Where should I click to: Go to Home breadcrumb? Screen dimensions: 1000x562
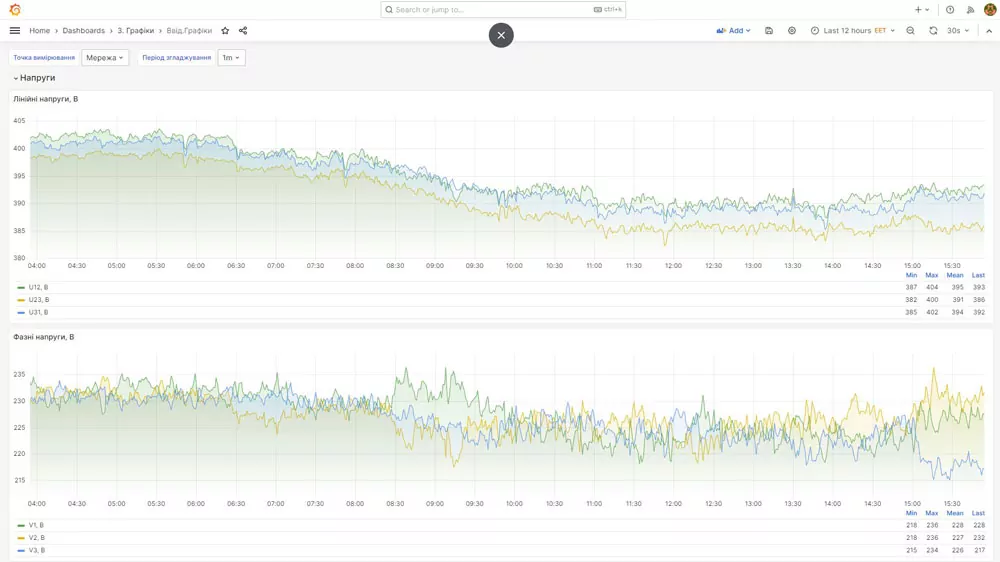point(40,31)
